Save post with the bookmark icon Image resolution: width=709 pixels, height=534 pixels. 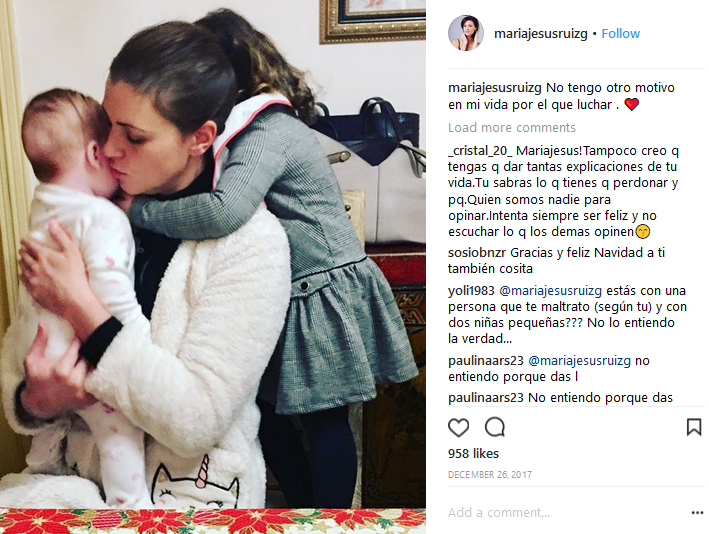click(694, 427)
